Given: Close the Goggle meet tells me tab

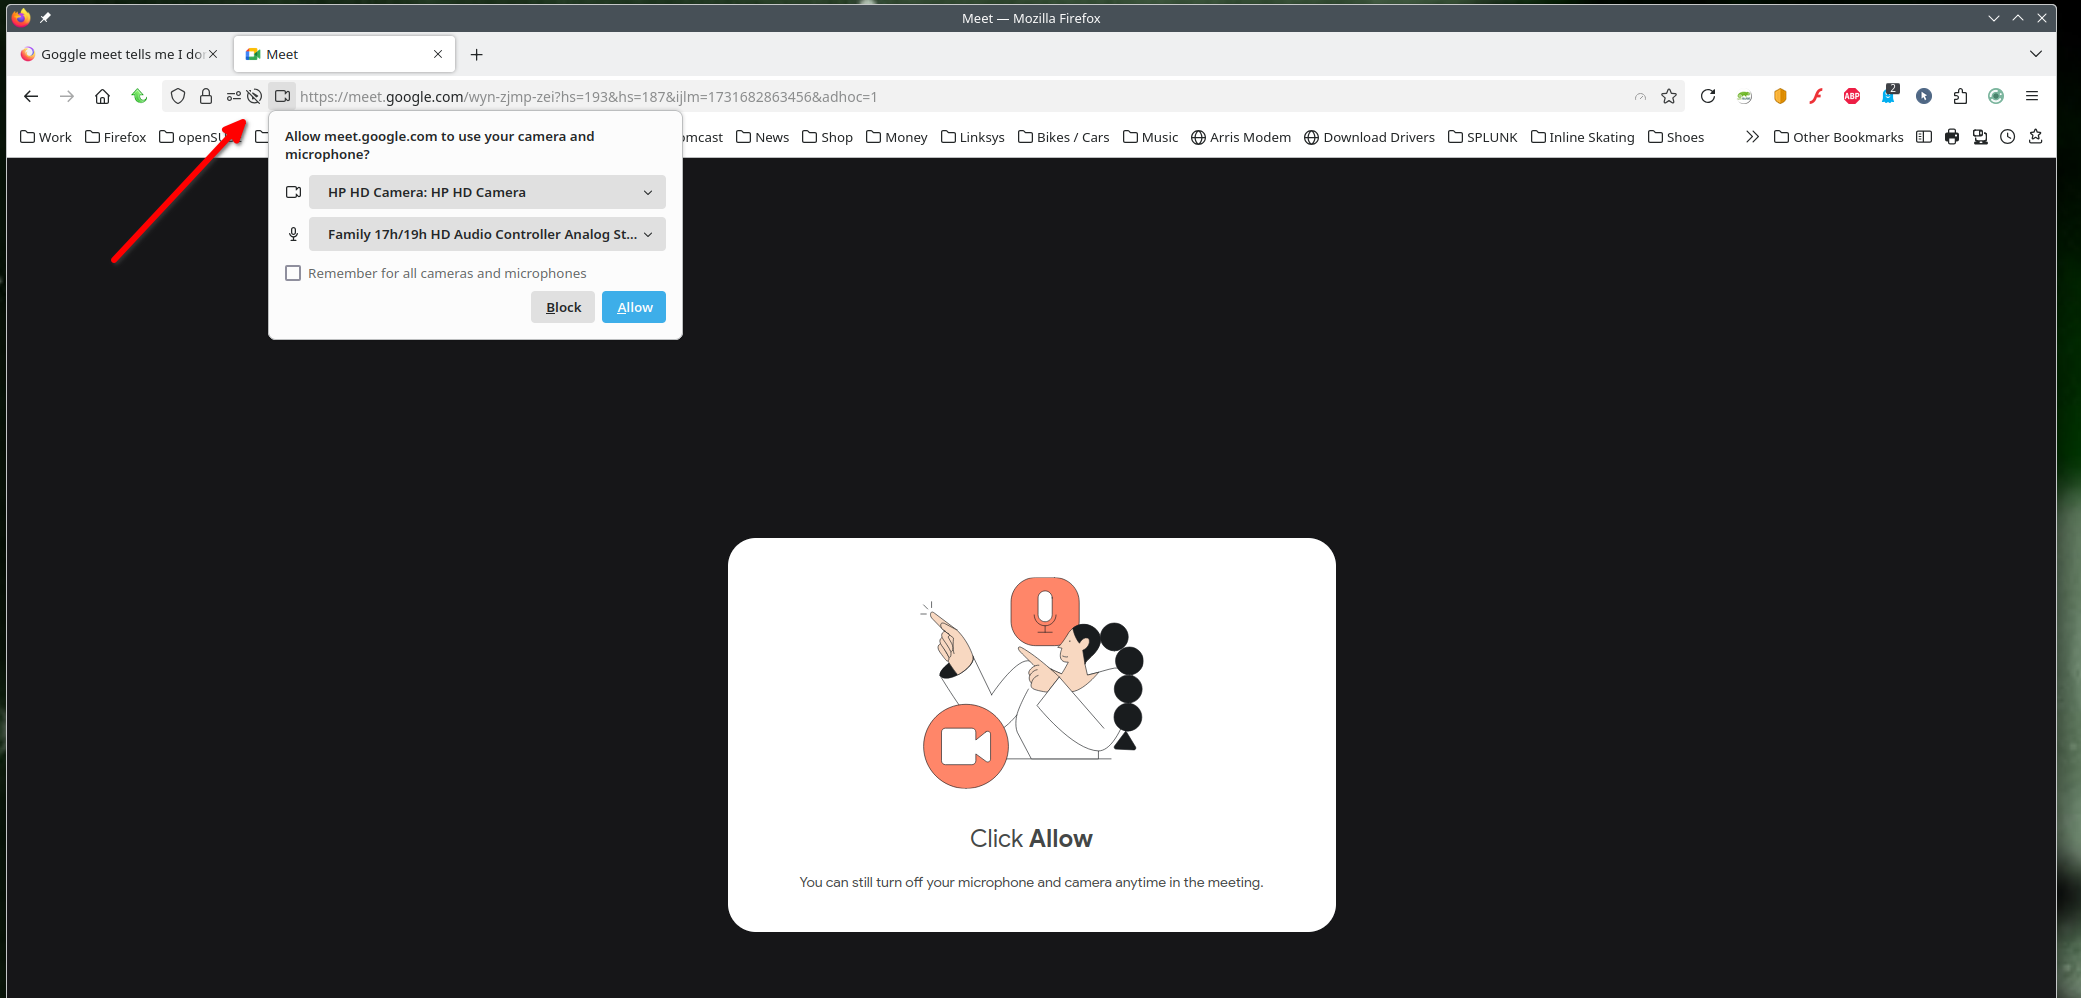Looking at the screenshot, I should [212, 54].
